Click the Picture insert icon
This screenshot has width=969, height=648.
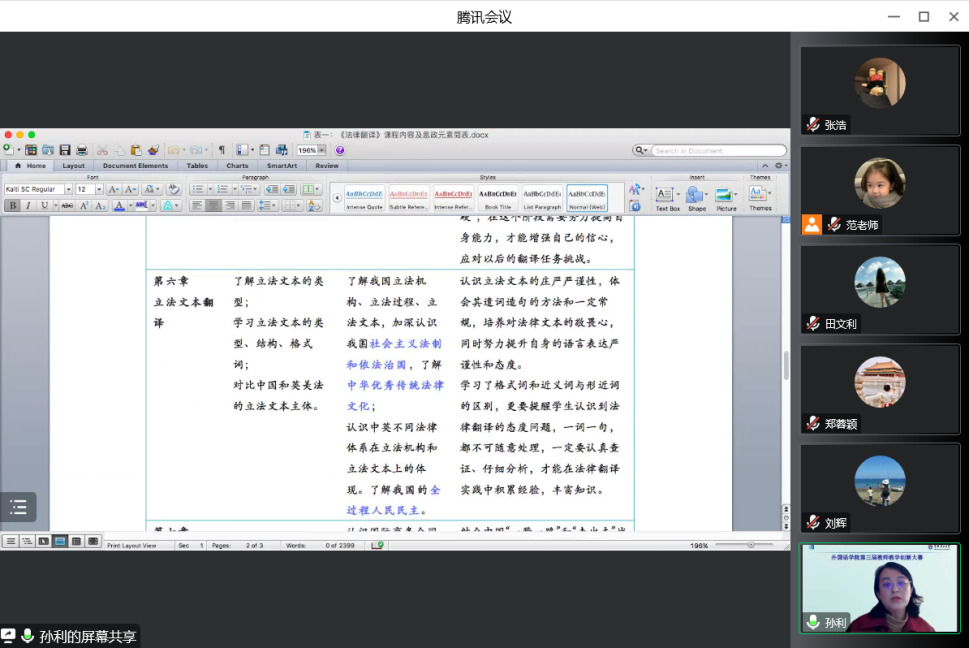coord(726,196)
